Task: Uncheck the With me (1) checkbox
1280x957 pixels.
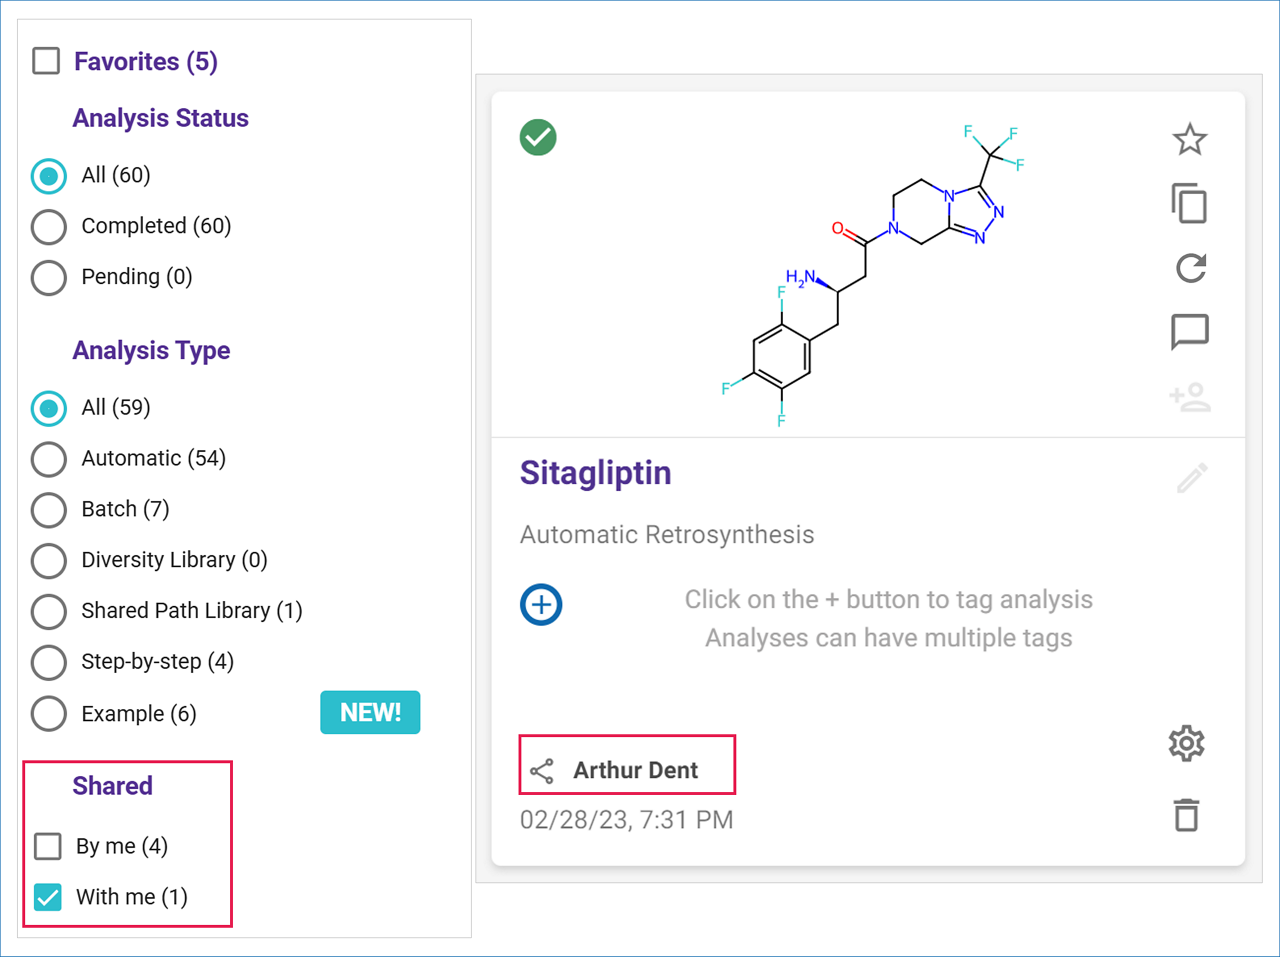Action: 48,897
